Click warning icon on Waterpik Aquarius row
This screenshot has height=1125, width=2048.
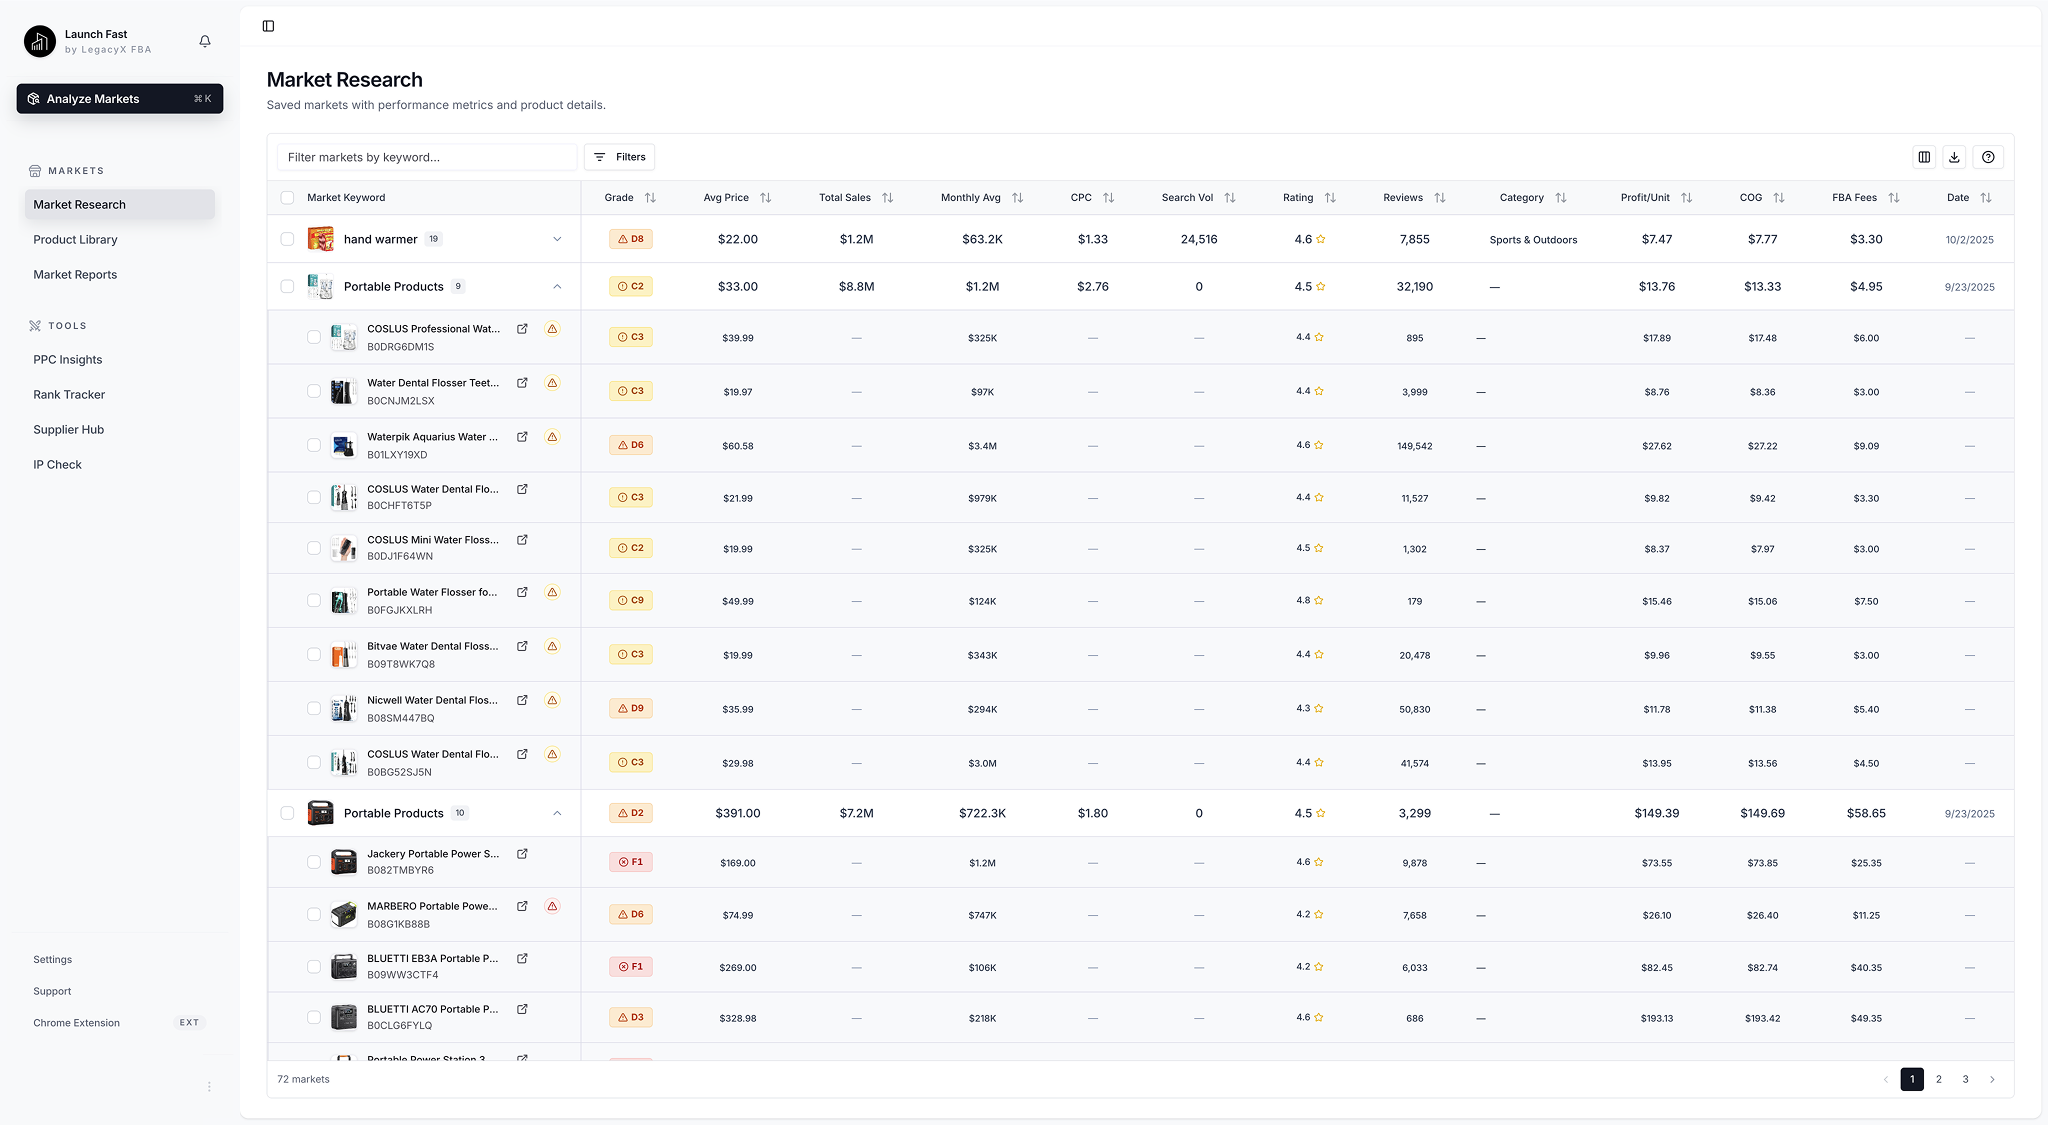(552, 437)
